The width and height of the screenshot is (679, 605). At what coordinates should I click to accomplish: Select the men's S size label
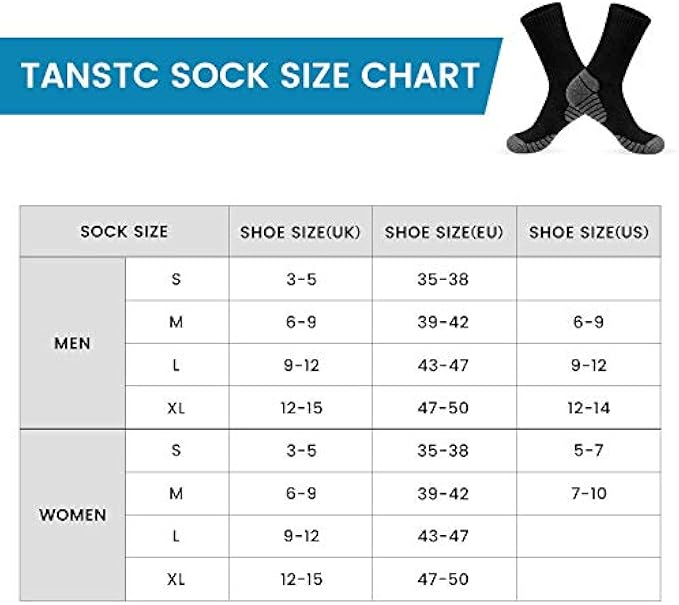[176, 279]
